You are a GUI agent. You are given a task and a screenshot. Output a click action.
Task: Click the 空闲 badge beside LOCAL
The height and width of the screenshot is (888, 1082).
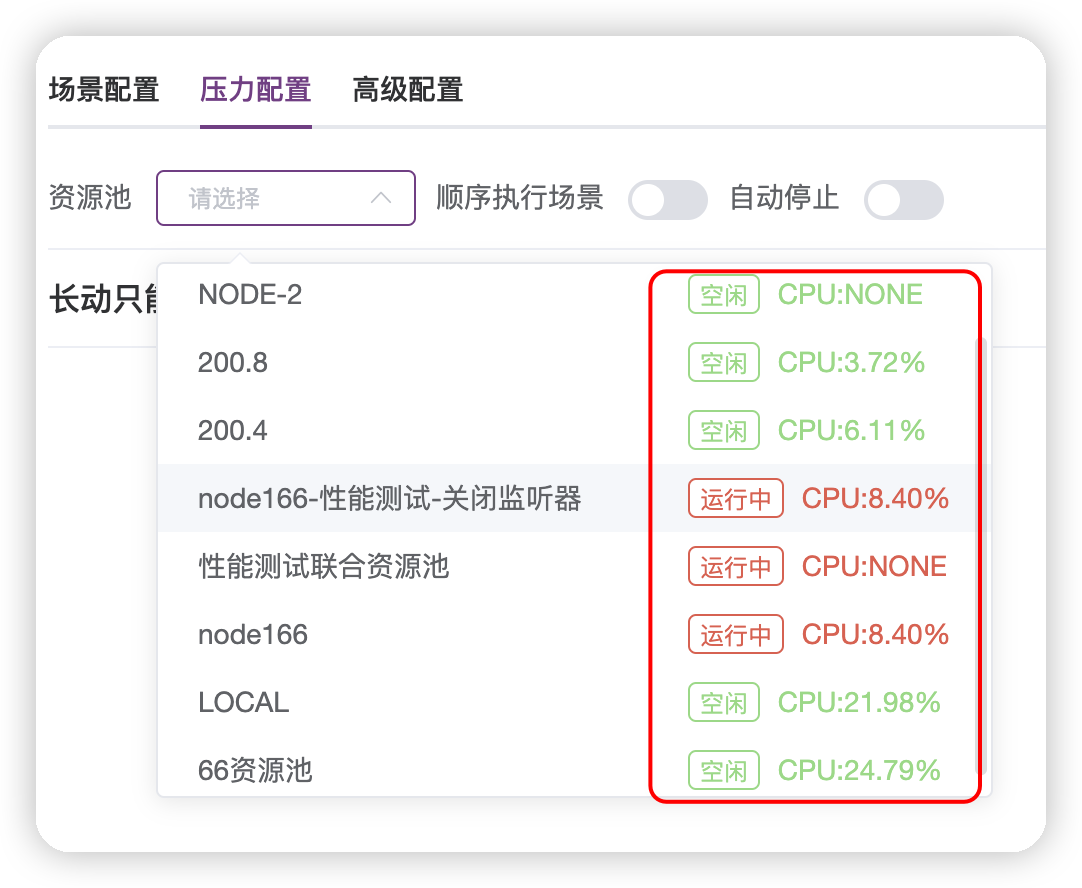(723, 702)
